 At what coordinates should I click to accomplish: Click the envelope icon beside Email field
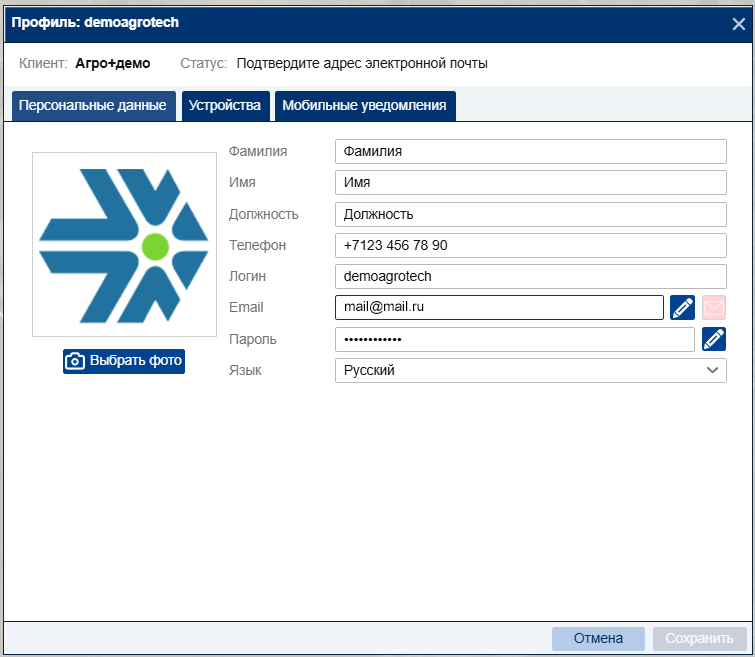[x=714, y=307]
